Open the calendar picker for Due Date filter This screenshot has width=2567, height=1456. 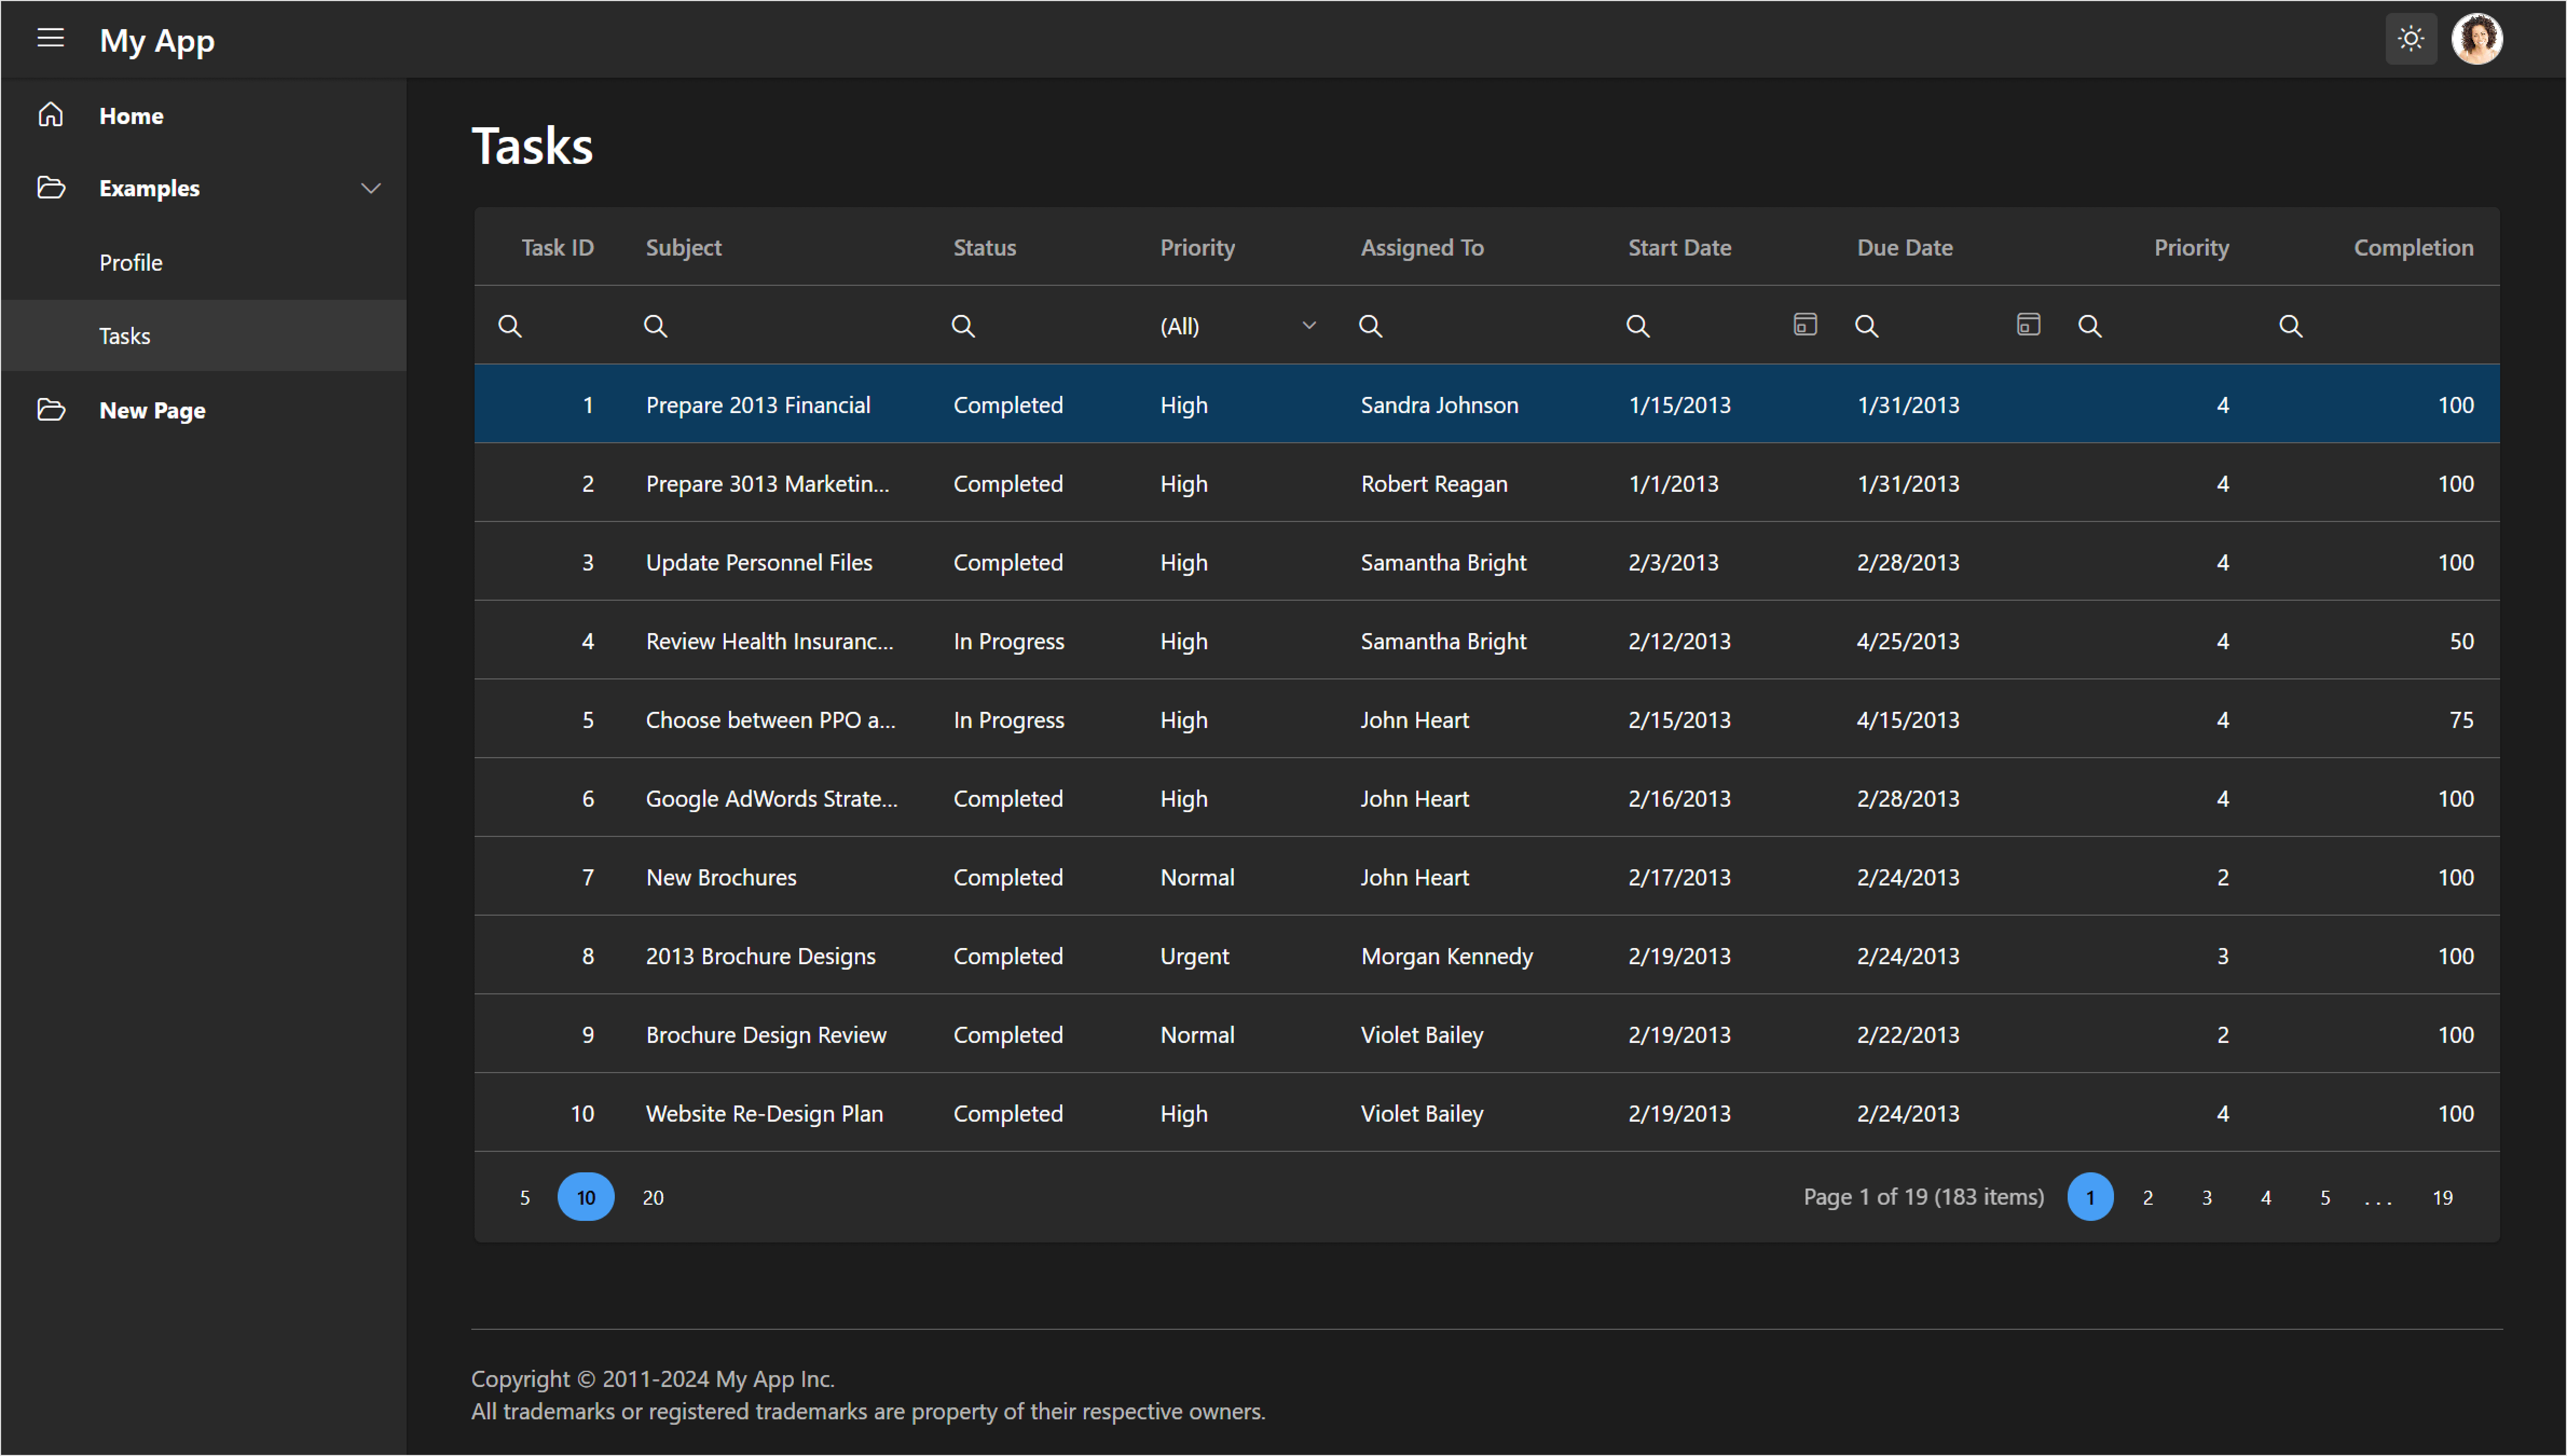coord(2028,324)
